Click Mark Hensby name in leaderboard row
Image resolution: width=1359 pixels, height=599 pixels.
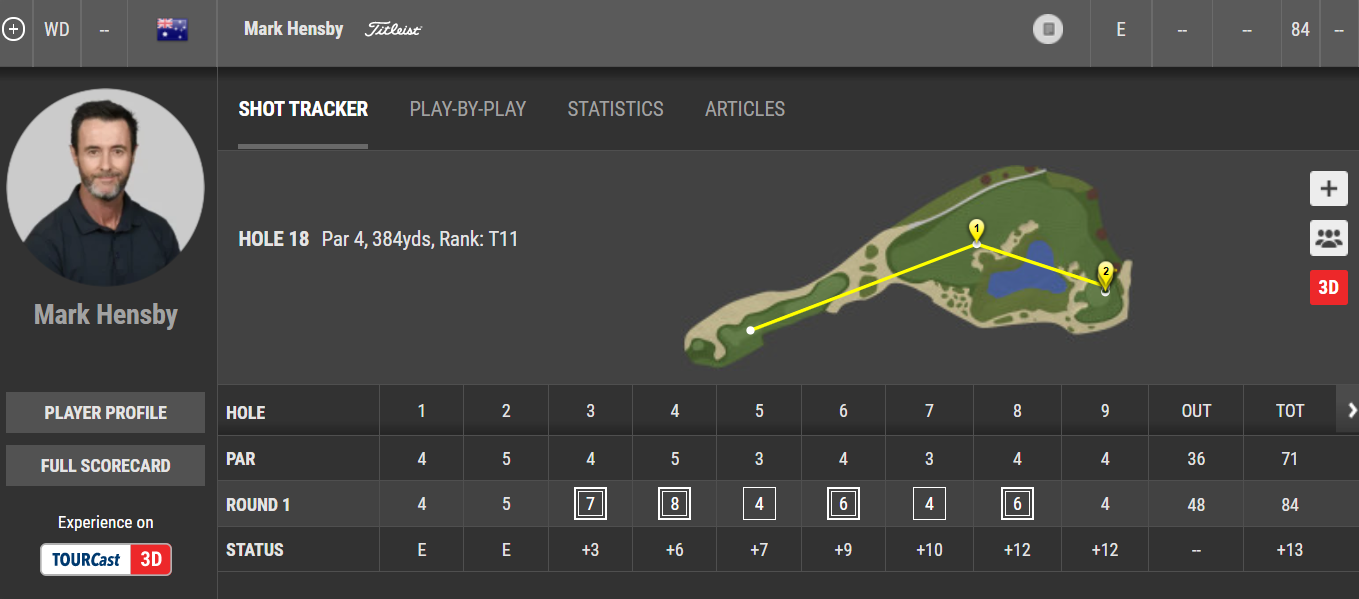click(x=293, y=30)
